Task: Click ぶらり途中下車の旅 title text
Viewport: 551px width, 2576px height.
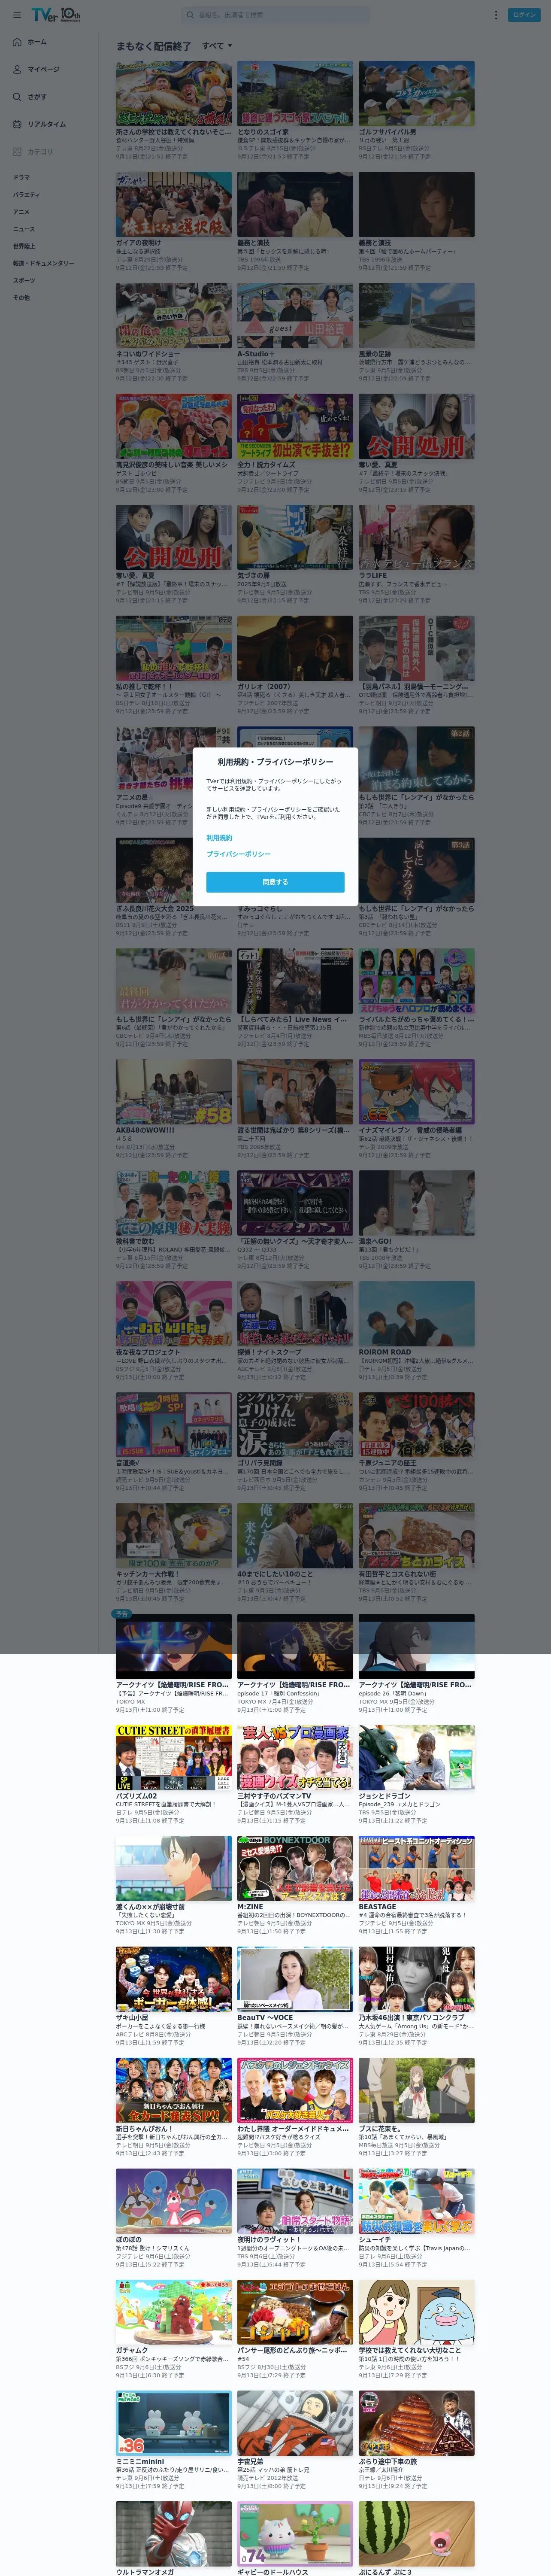Action: coord(389,2462)
